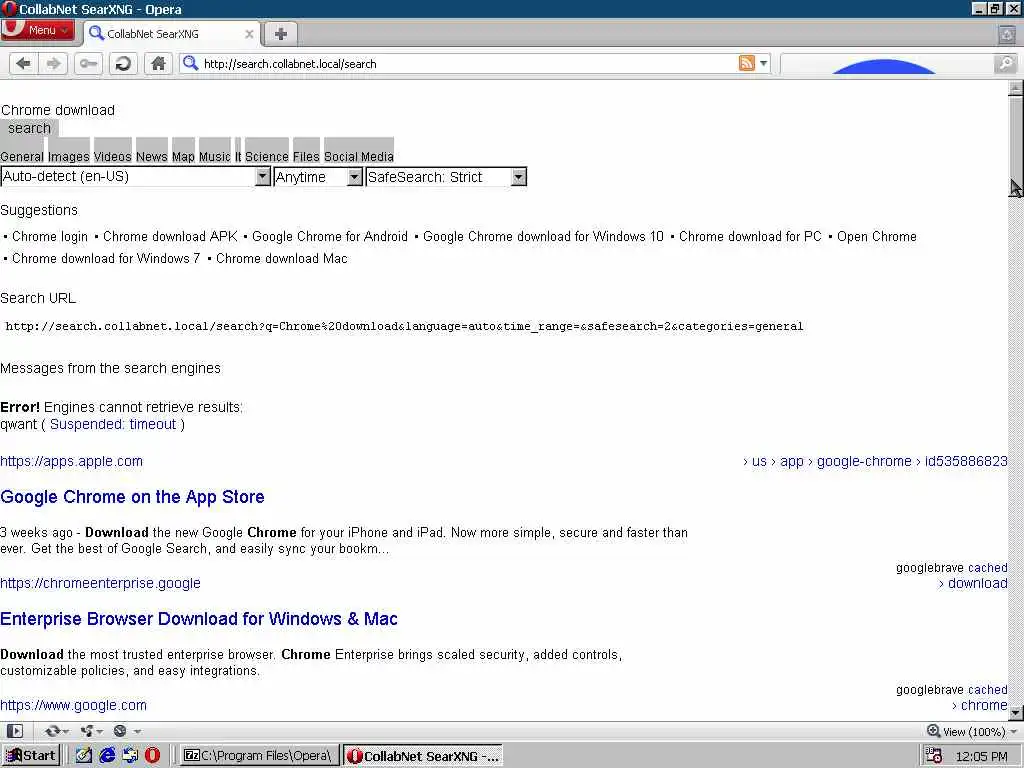Click Chrome download for Windows 7 suggestion
The width and height of the screenshot is (1024, 768).
106,259
